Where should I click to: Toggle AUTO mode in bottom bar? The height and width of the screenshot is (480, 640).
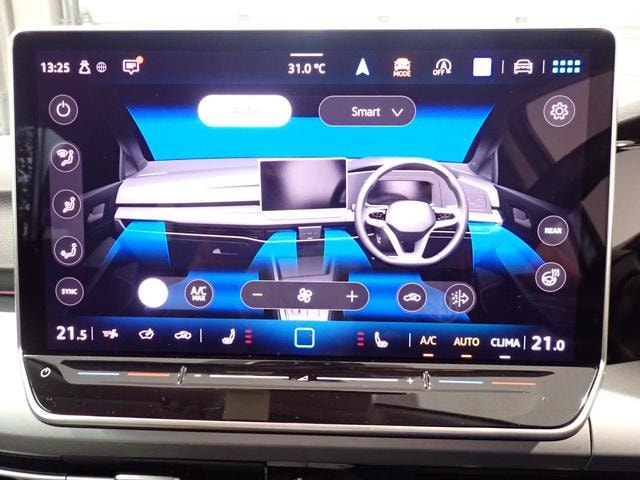click(466, 342)
